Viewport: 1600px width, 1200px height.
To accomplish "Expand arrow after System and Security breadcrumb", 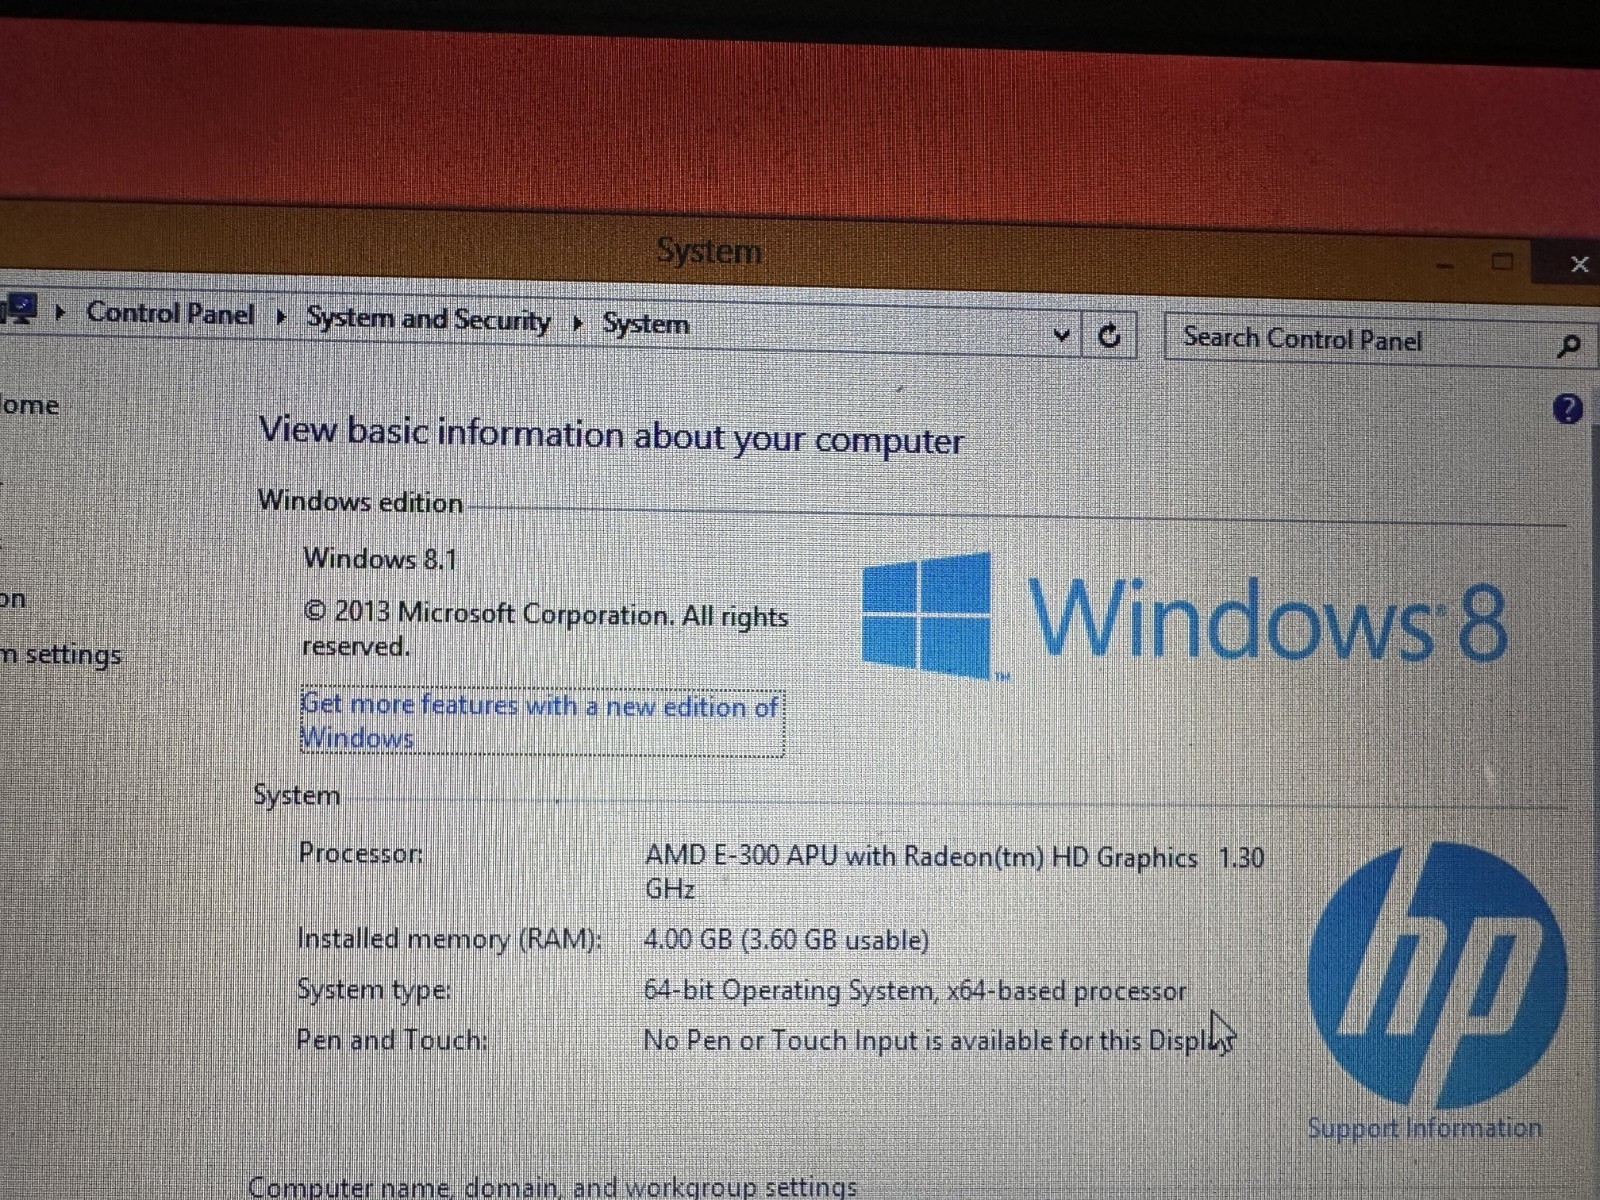I will pos(577,323).
